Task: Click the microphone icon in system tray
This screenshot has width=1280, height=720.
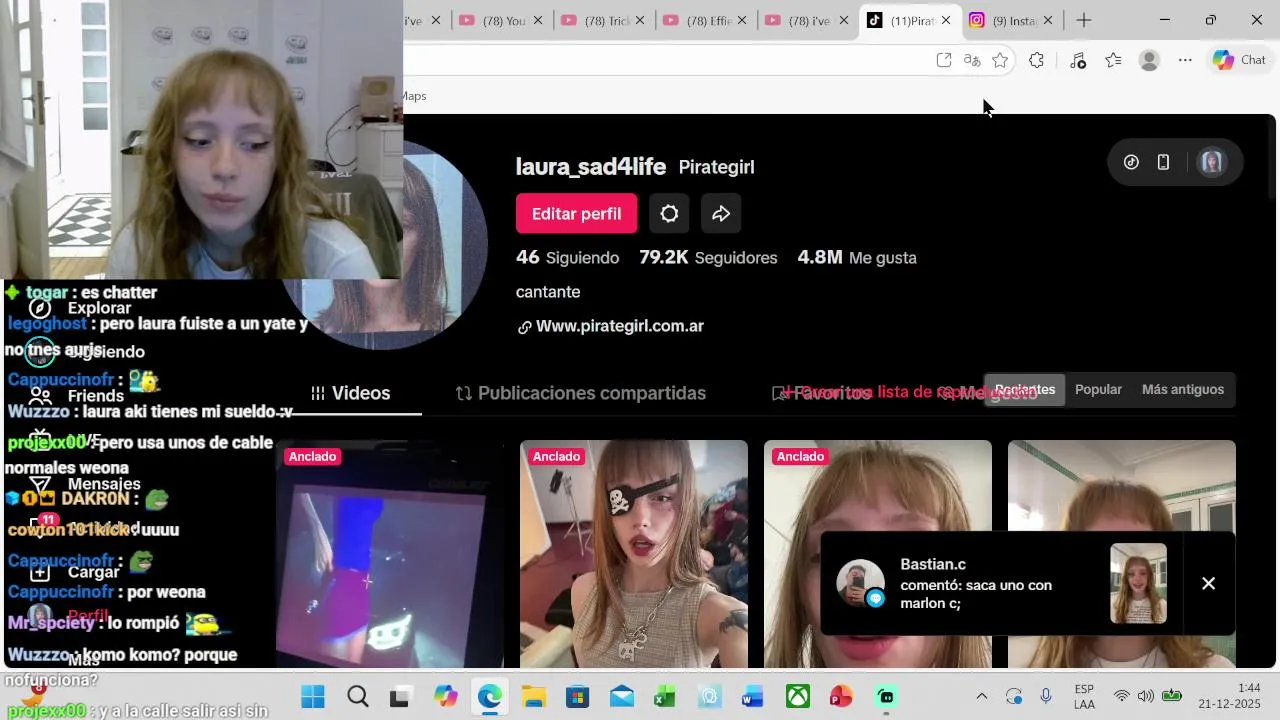Action: click(x=1046, y=697)
